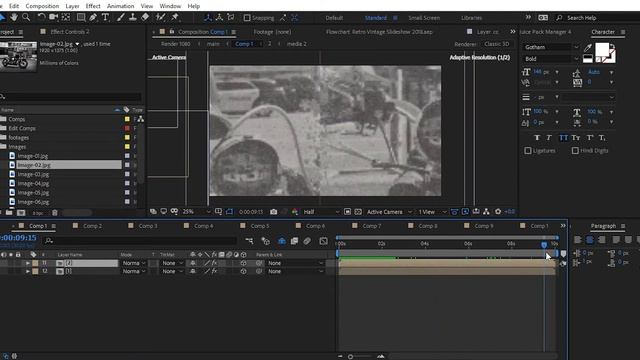Switch to the Effect Controls panel tab

pyautogui.click(x=70, y=31)
